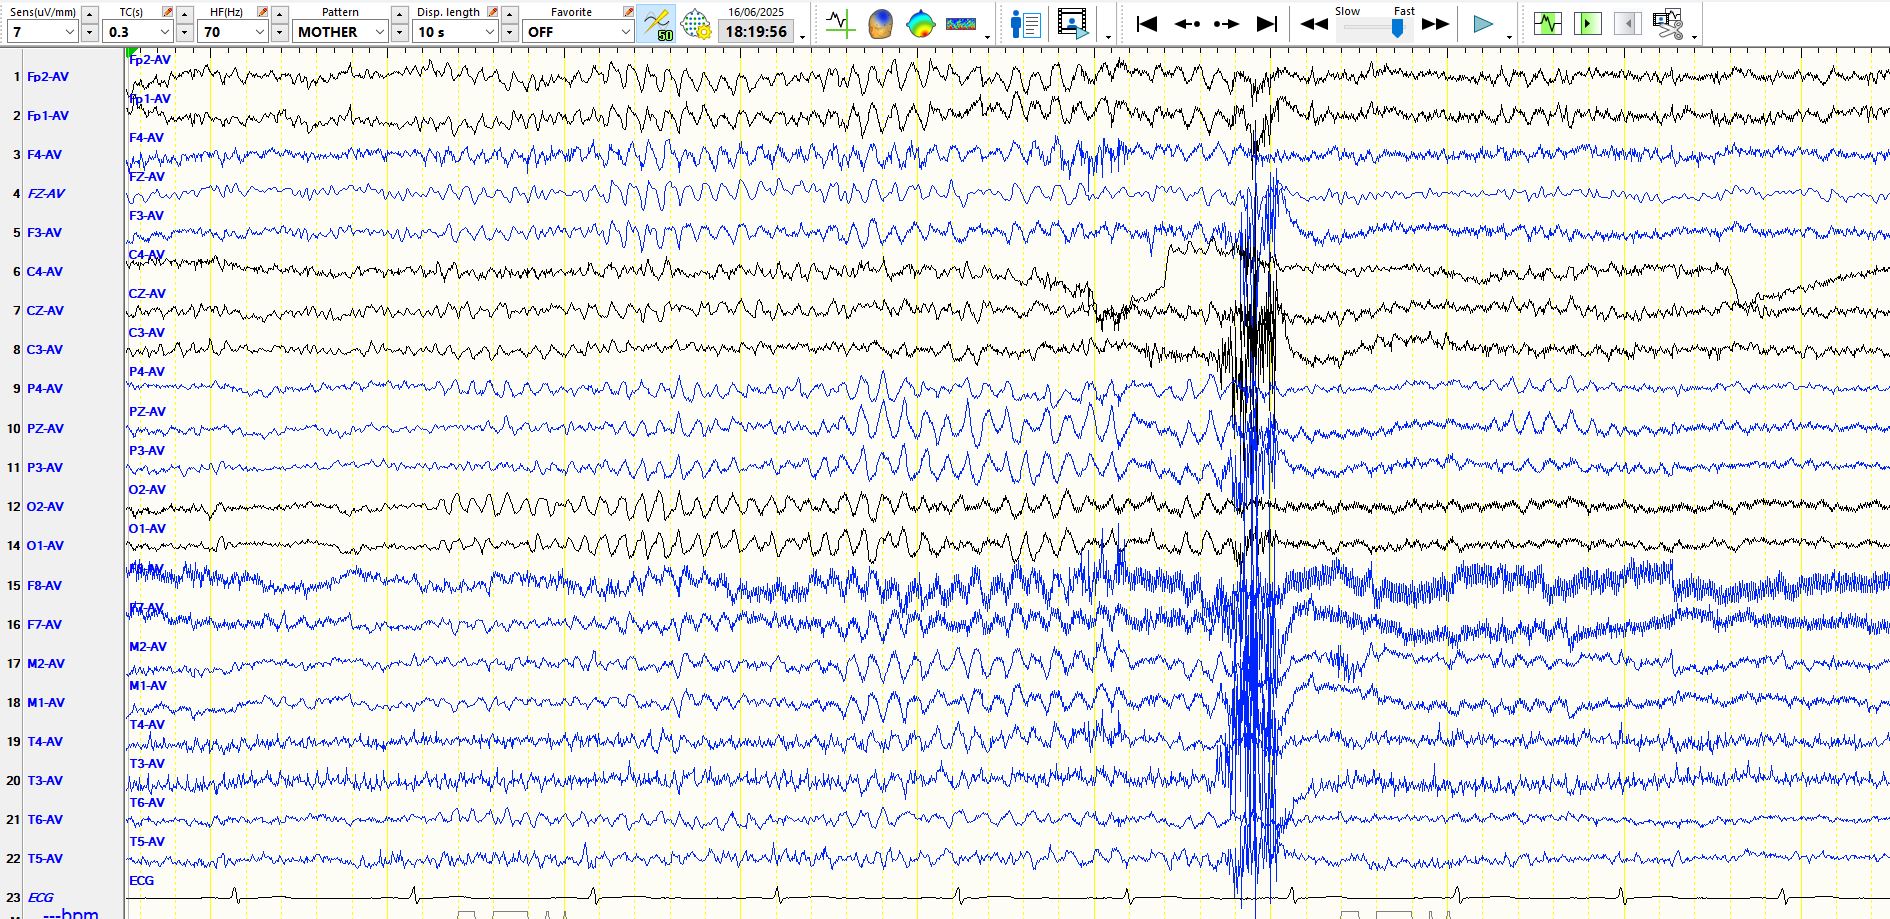Edit the Disp. length setting with pencil icon

pos(492,12)
